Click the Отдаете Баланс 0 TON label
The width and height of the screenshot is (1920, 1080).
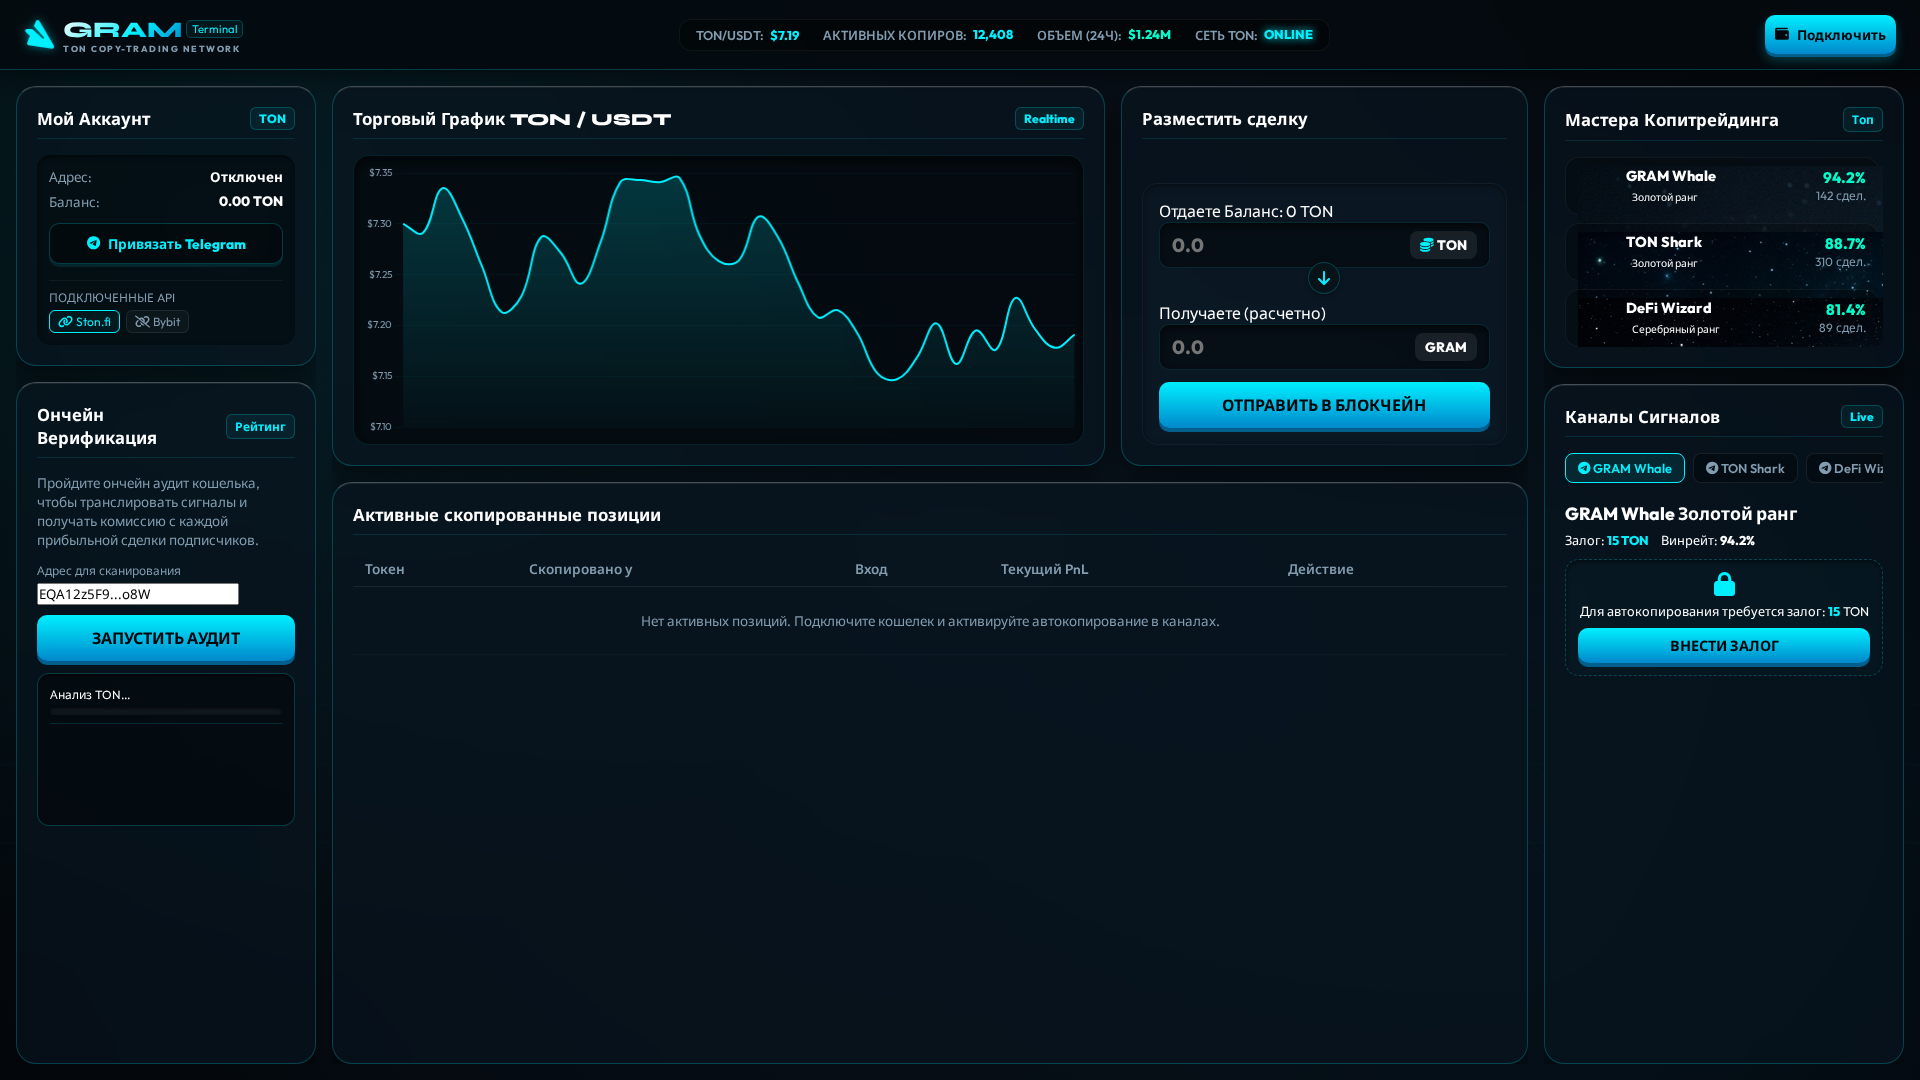1246,211
